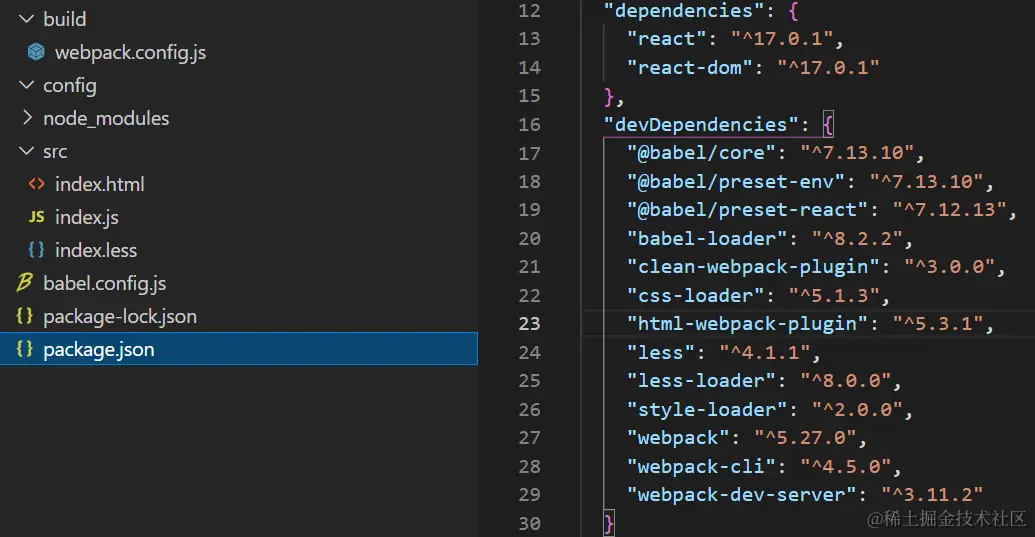The image size is (1035, 537).
Task: Click the "webpack-dev-server" key text
Action: coord(742,495)
